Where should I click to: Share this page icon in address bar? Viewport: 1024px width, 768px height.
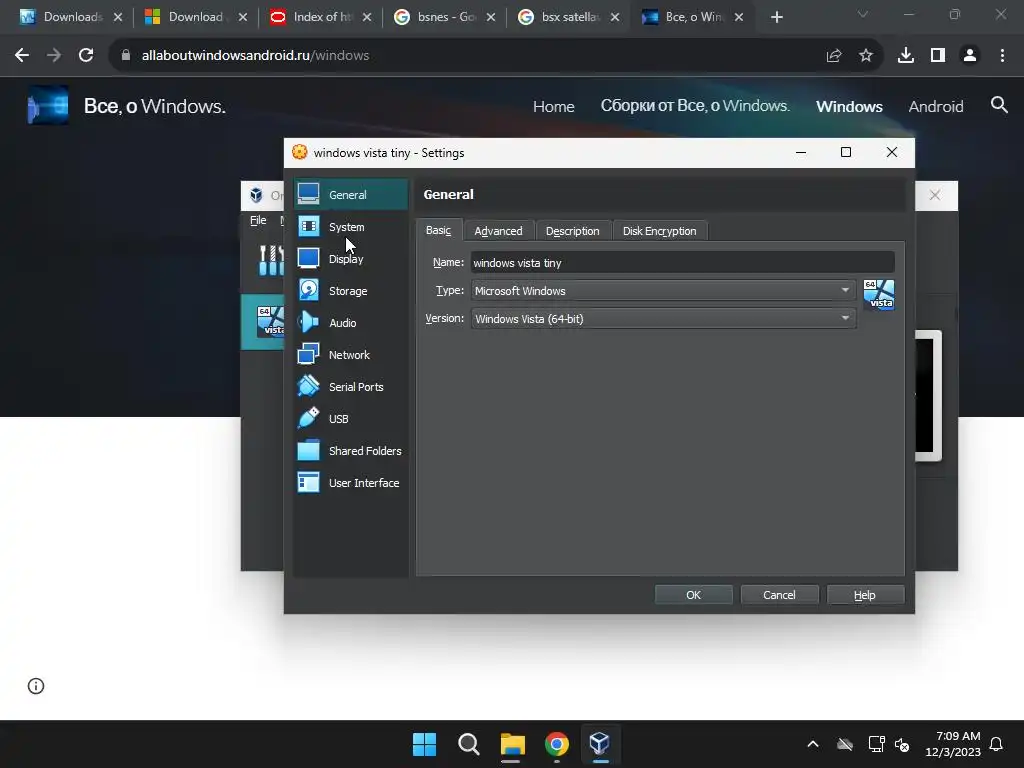pos(834,56)
